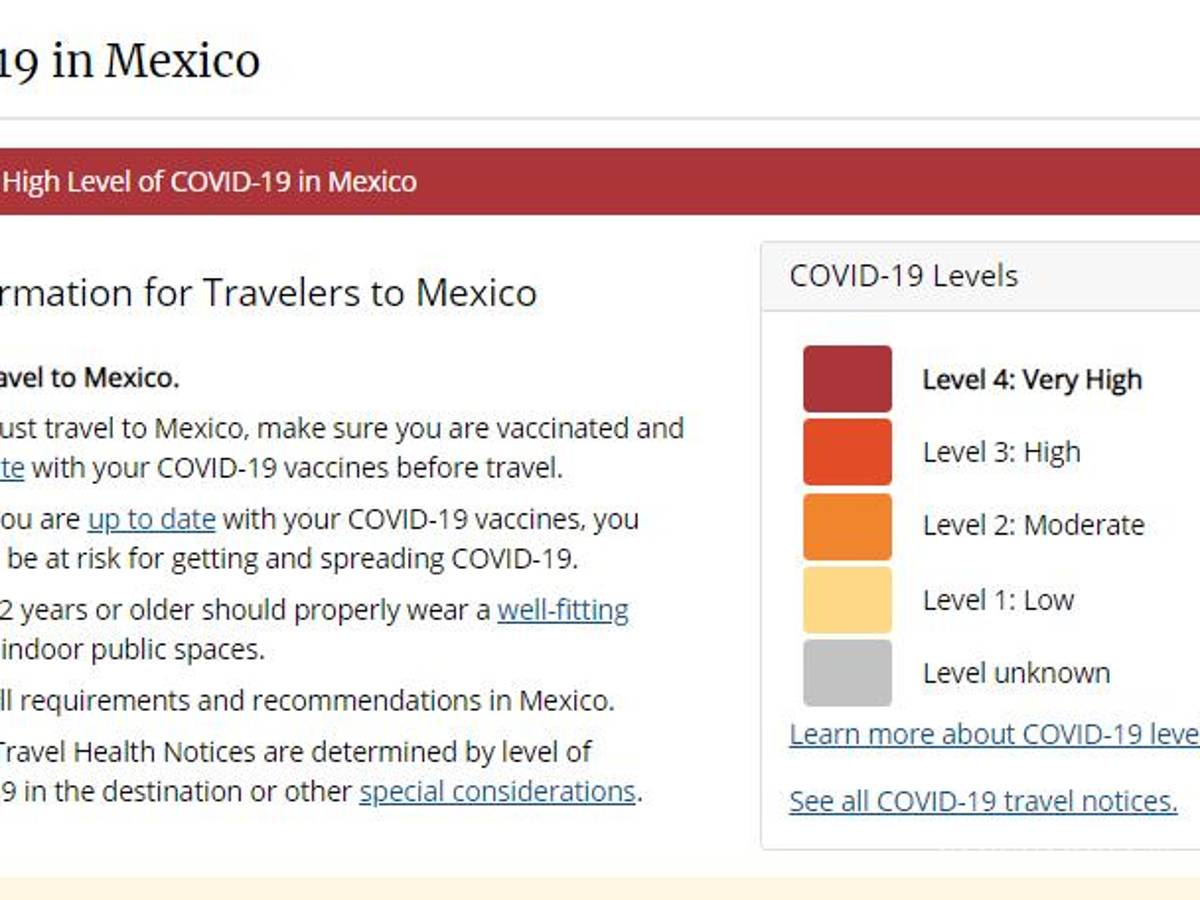Image resolution: width=1200 pixels, height=900 pixels.
Task: Open 'See all COVID-19 travel notices'
Action: point(982,801)
